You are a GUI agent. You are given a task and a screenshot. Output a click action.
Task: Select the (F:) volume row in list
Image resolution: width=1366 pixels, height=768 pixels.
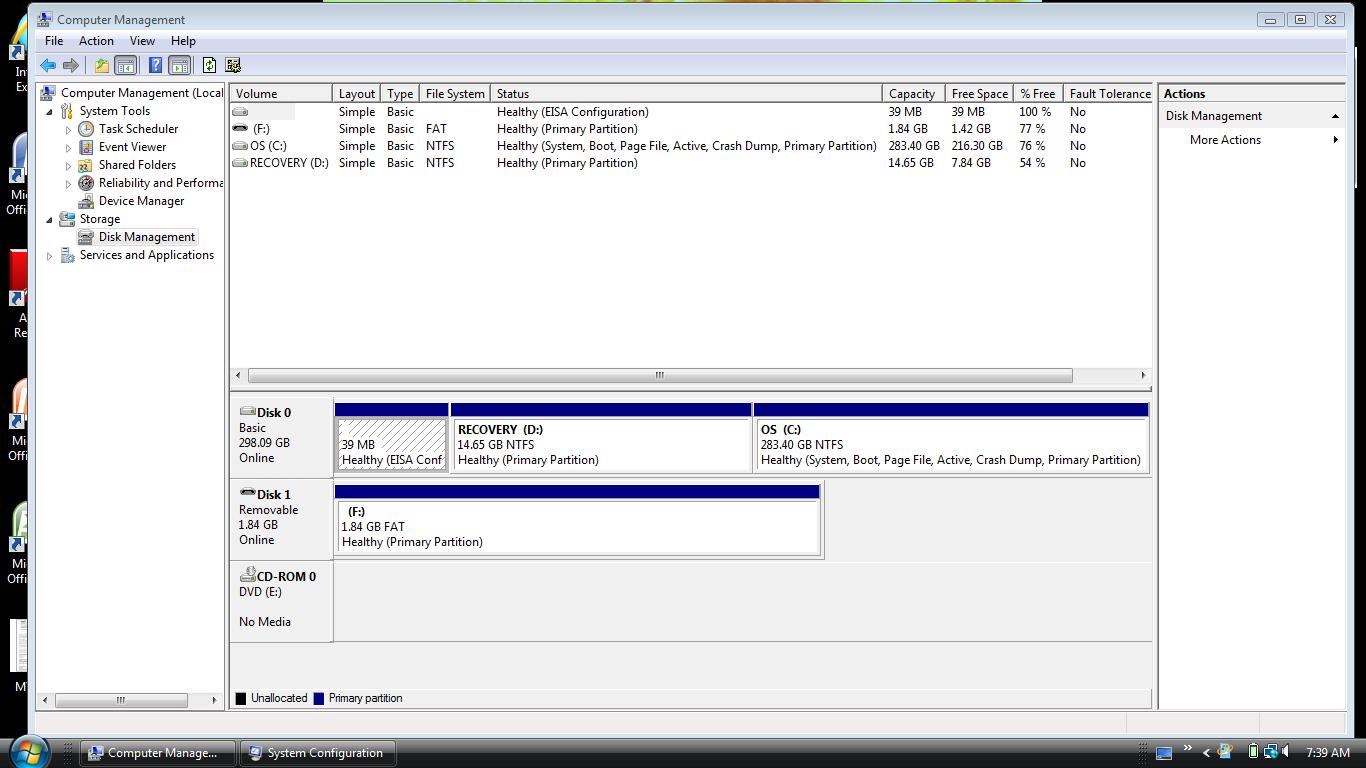pos(691,129)
